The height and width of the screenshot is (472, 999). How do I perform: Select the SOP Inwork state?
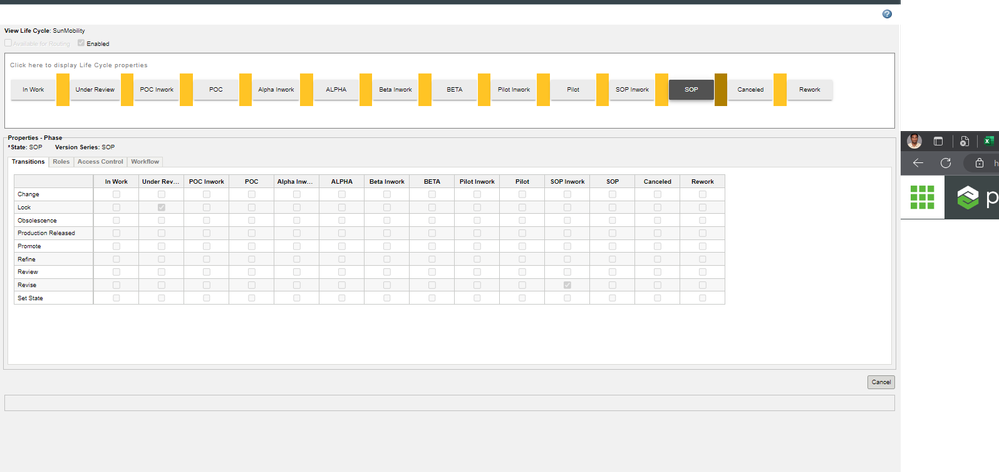click(x=632, y=90)
